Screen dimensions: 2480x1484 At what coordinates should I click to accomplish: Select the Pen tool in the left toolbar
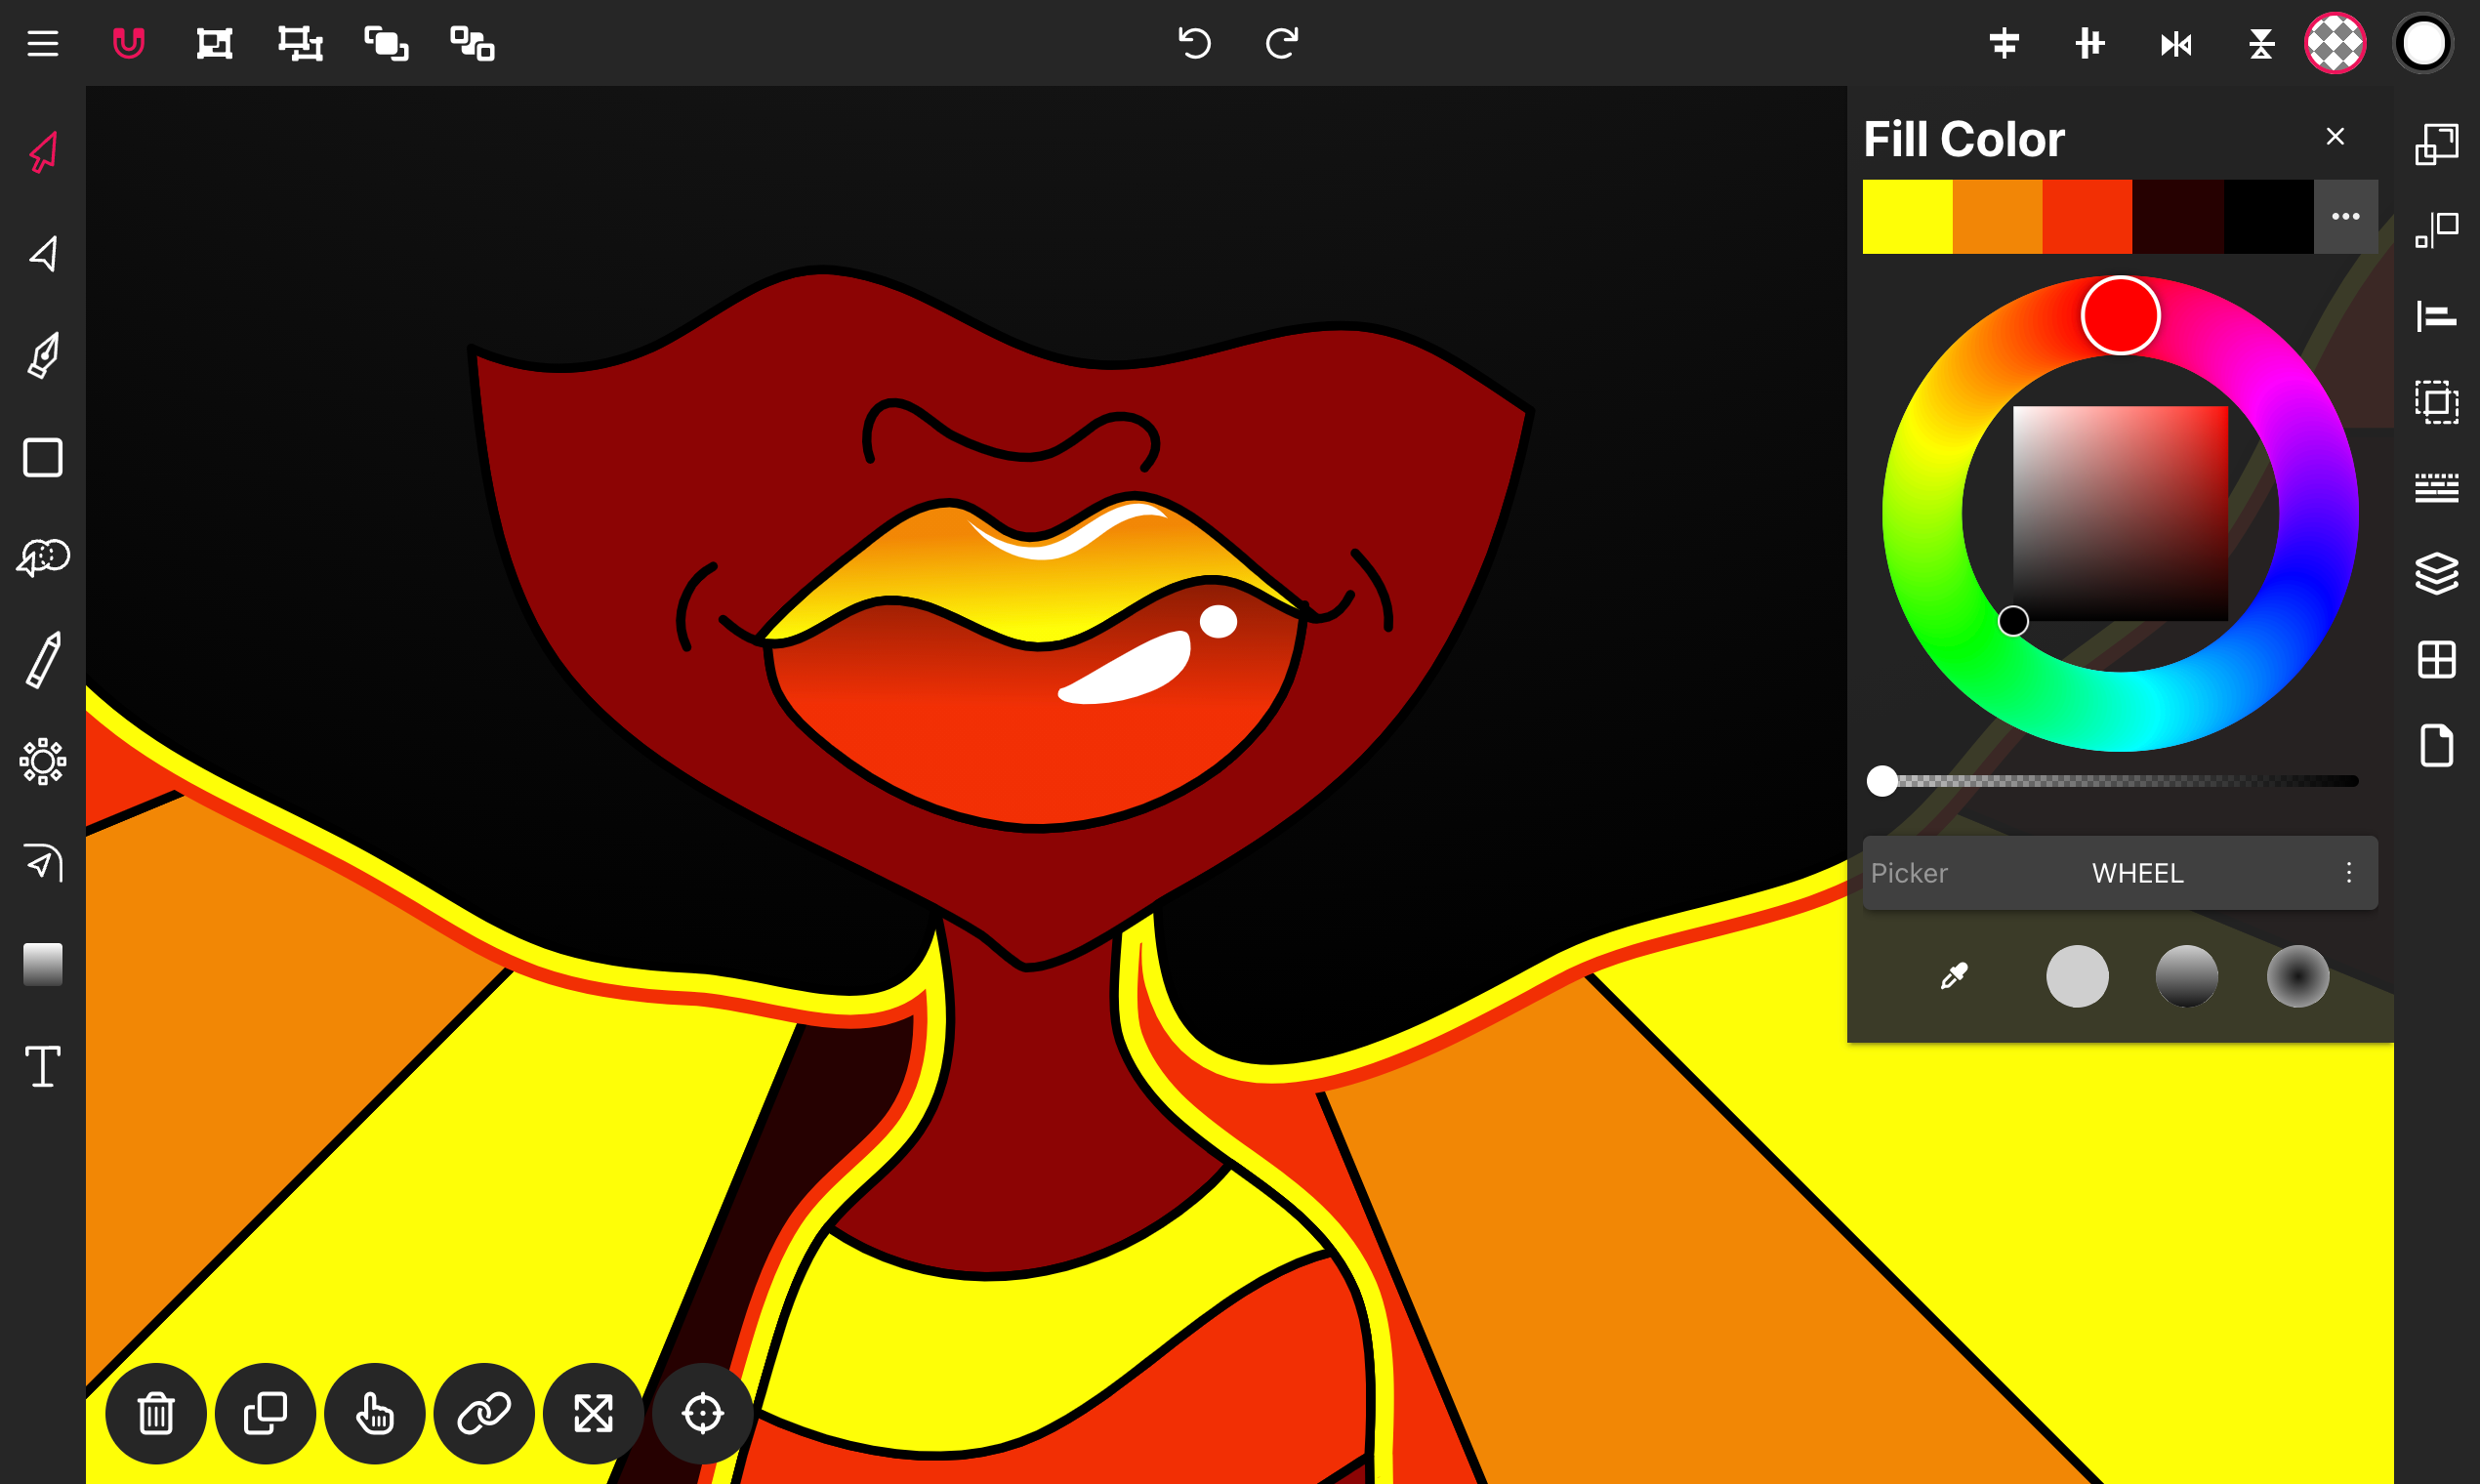coord(42,355)
